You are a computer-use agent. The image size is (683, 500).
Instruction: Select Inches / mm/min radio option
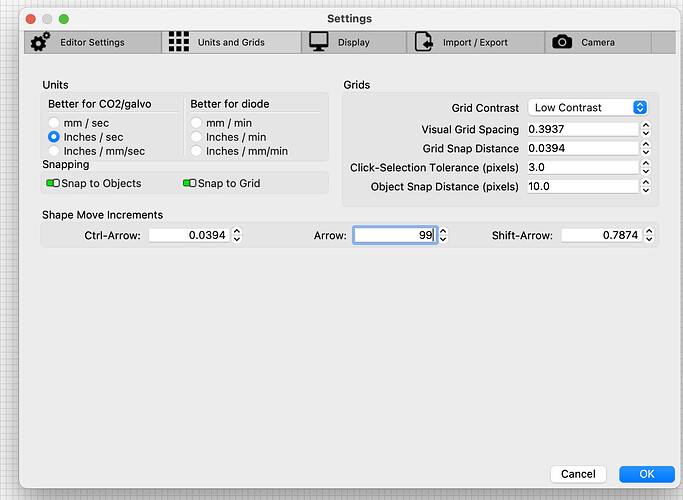[197, 151]
